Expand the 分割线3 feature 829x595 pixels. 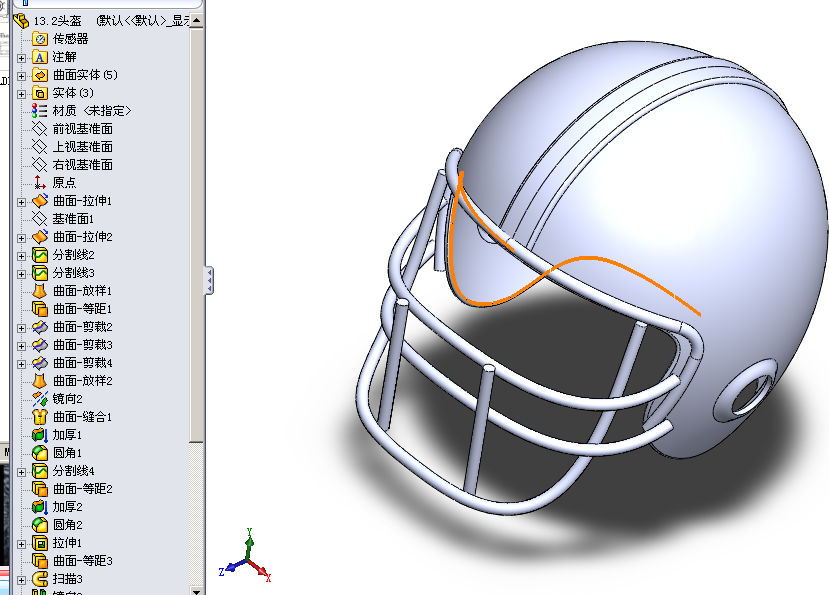pyautogui.click(x=22, y=274)
